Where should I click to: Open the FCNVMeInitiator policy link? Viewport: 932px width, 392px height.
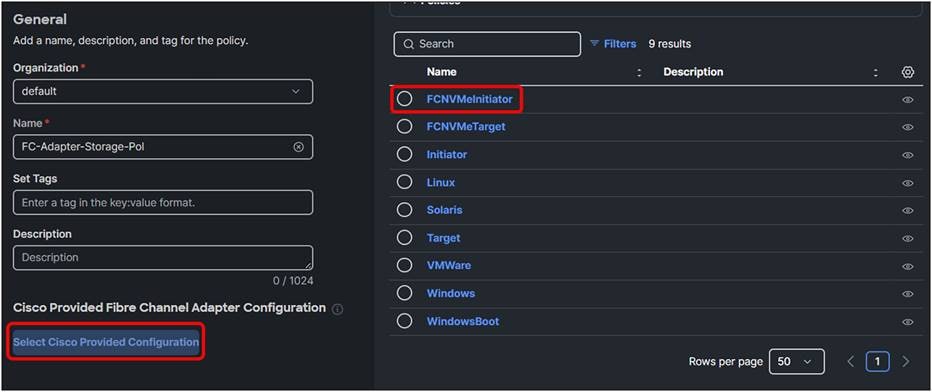point(470,99)
